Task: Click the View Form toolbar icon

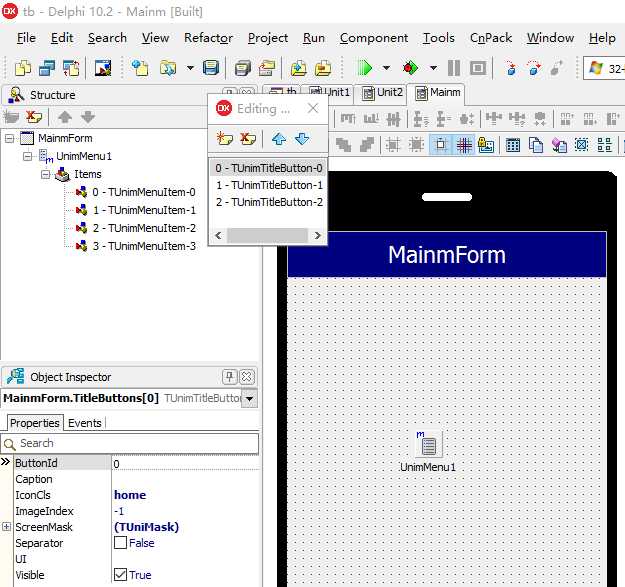Action: tap(47, 68)
